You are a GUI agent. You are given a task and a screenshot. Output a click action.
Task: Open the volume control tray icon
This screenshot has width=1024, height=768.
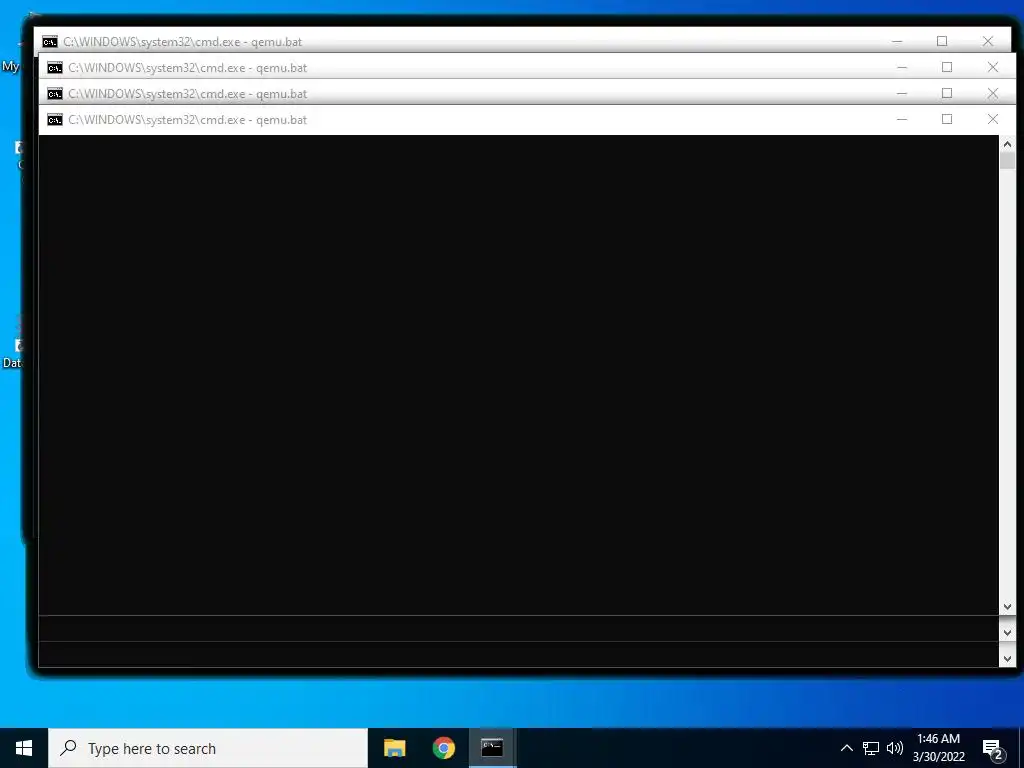(895, 748)
